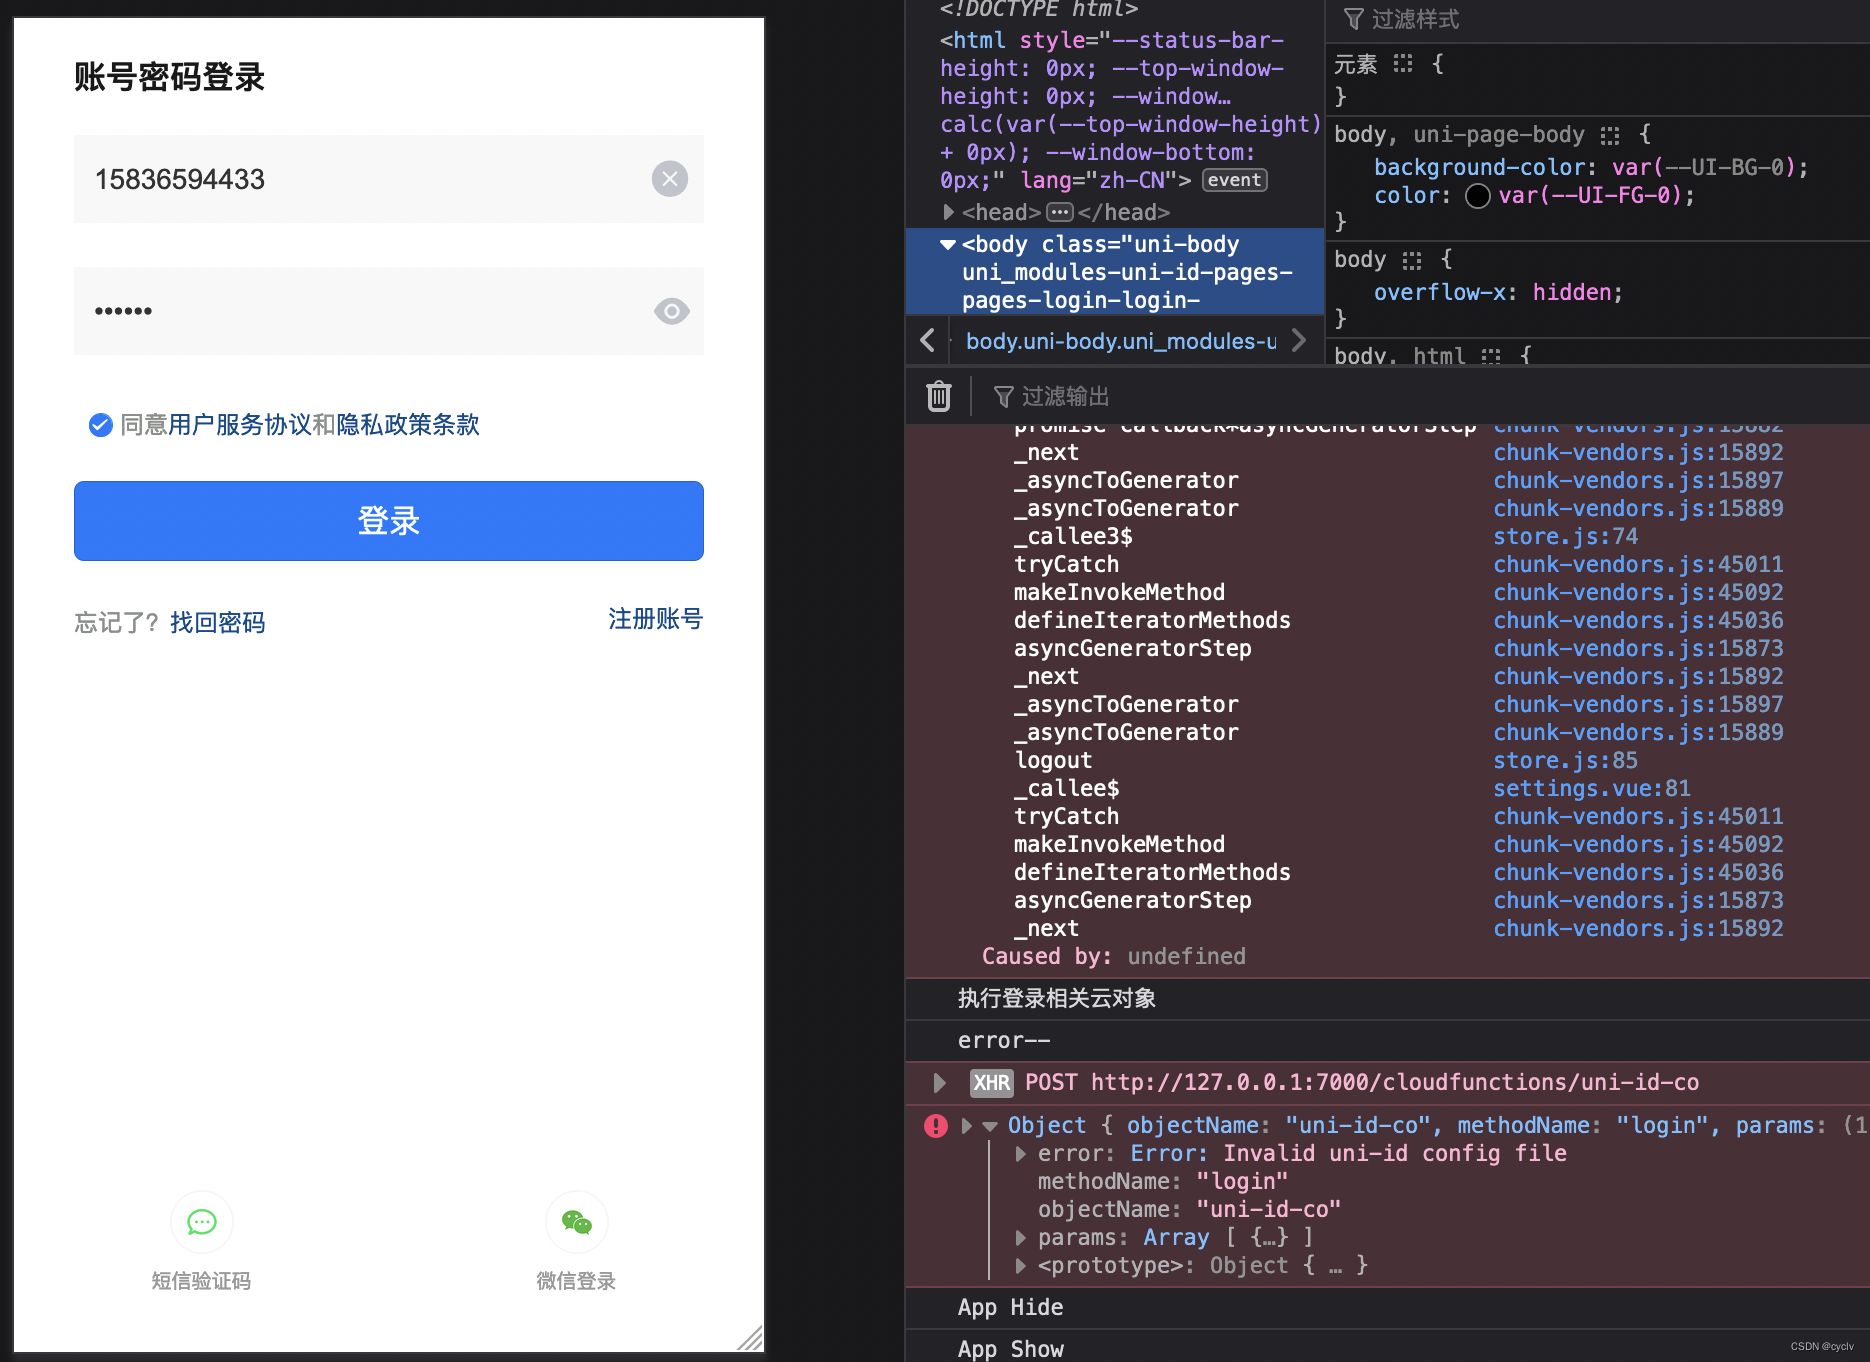1870x1362 pixels.
Task: Expand the head element node
Action: click(948, 212)
